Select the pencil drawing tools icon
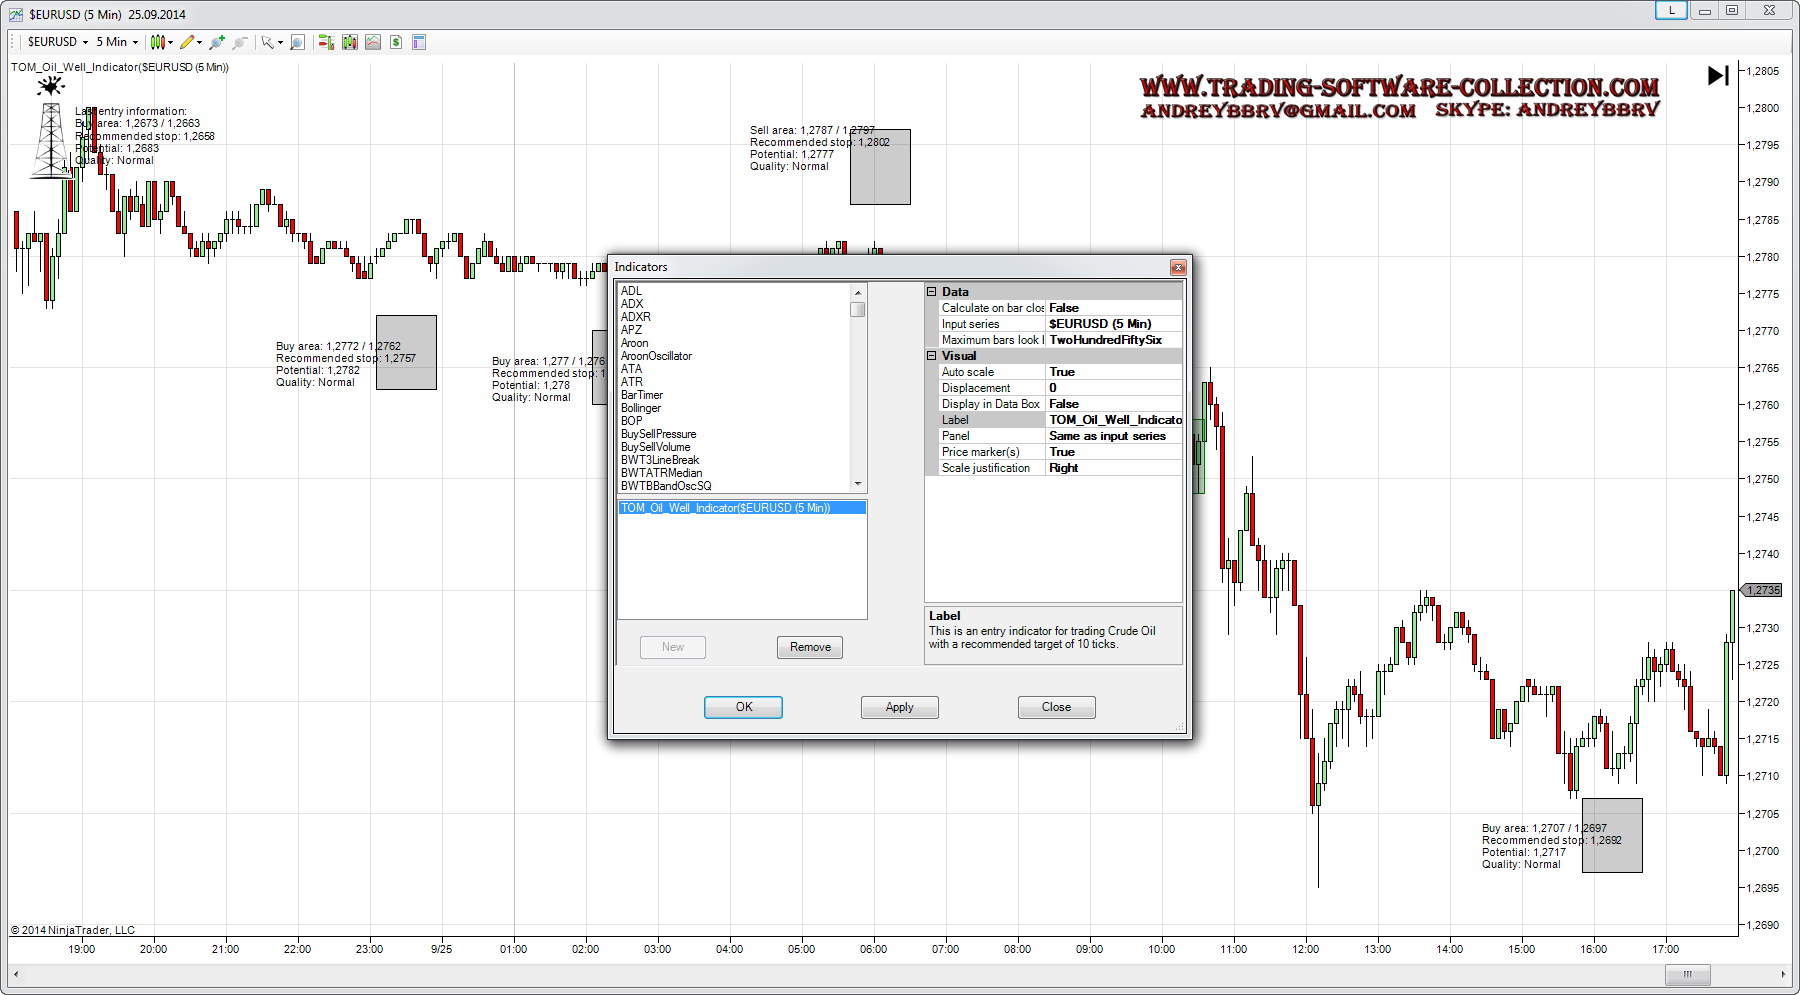This screenshot has height=995, width=1800. 187,42
